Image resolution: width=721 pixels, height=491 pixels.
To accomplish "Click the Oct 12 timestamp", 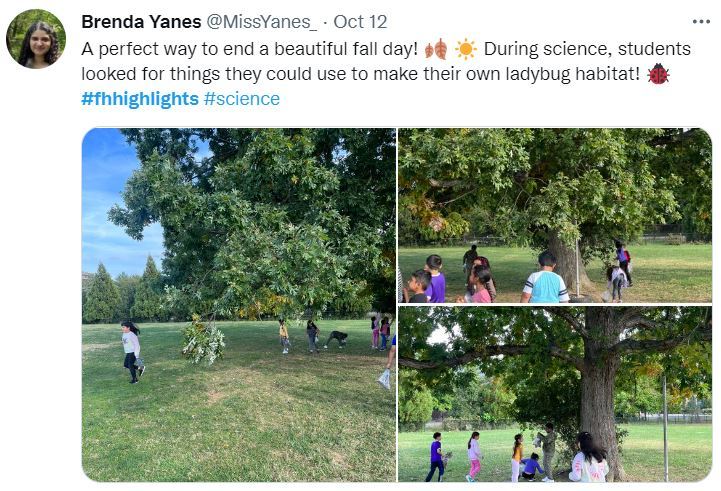I will (x=360, y=22).
